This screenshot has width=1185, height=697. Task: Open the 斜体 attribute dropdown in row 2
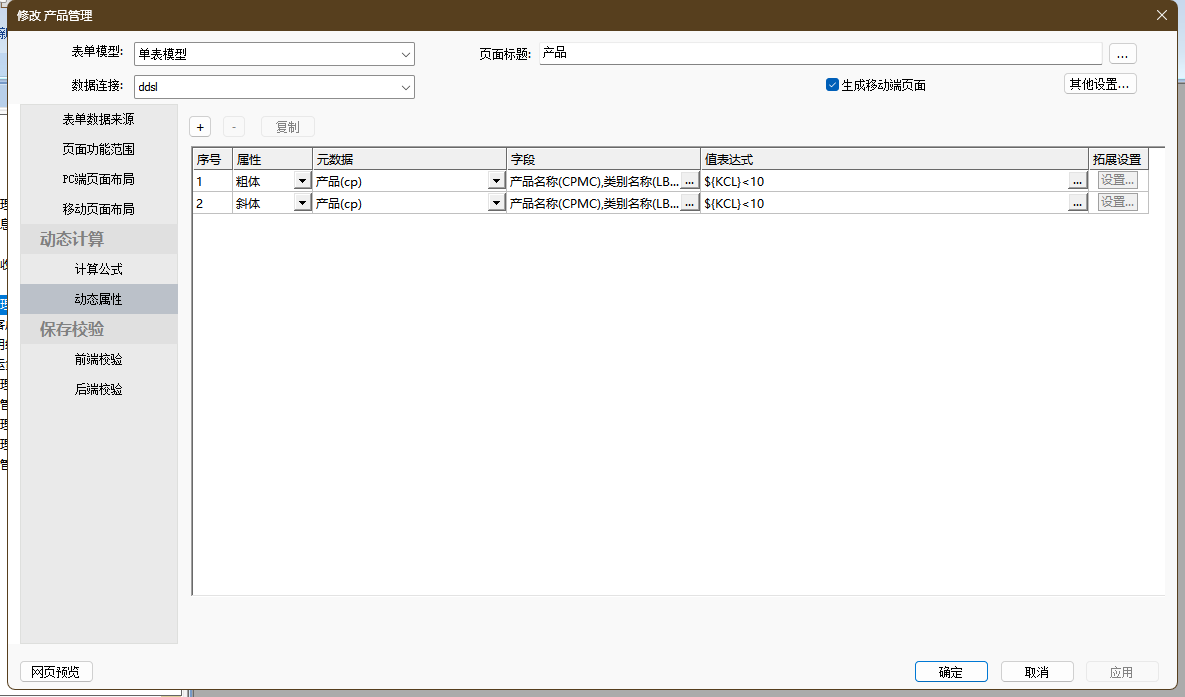click(x=302, y=203)
